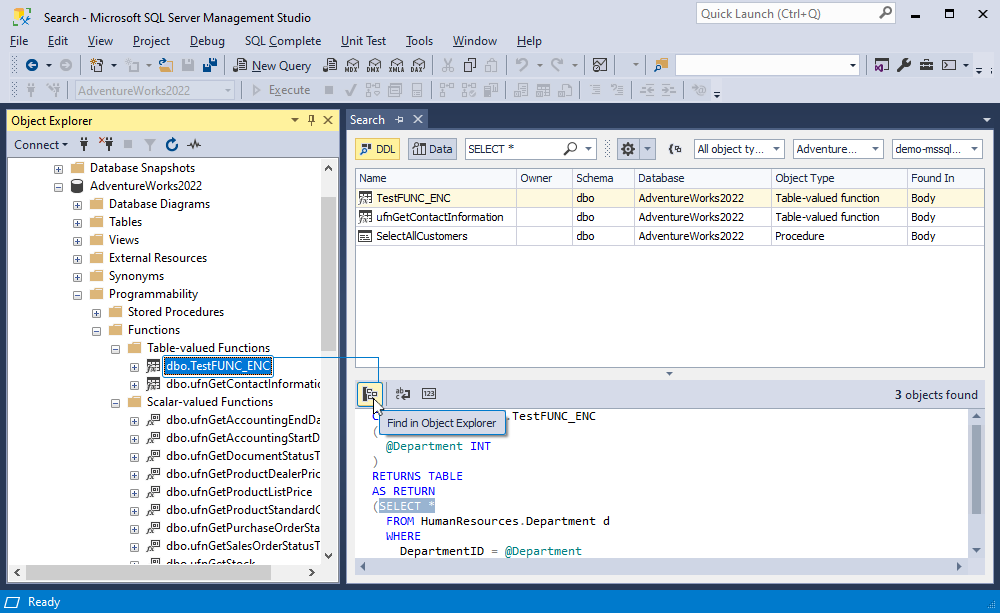The height and width of the screenshot is (613, 1000).
Task: Select the SelectAllCustomers result row
Action: [x=670, y=236]
